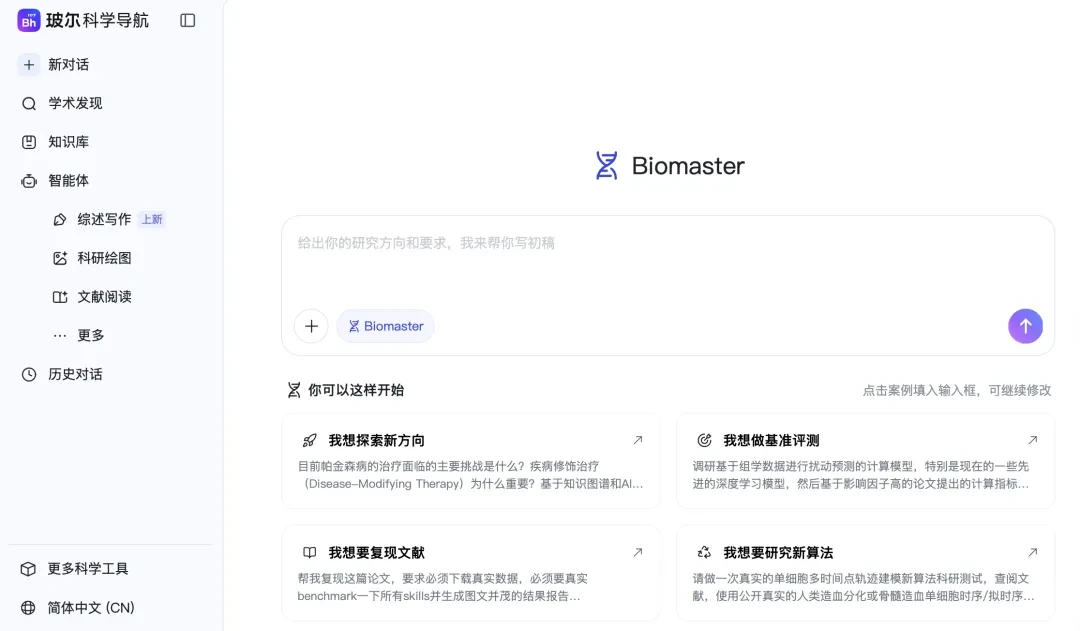Fill the 我想做基准评测 example arrow
The image size is (1080, 631).
click(x=1032, y=439)
